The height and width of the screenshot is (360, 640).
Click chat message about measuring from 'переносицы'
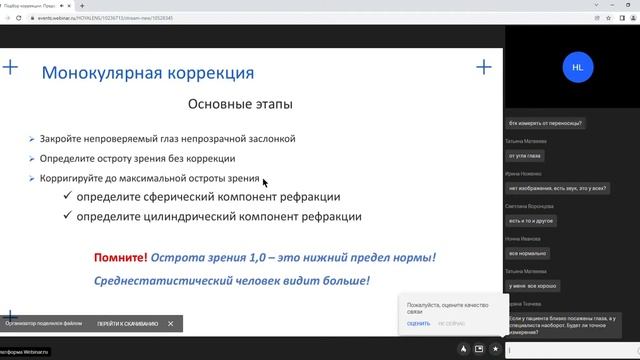pos(545,123)
